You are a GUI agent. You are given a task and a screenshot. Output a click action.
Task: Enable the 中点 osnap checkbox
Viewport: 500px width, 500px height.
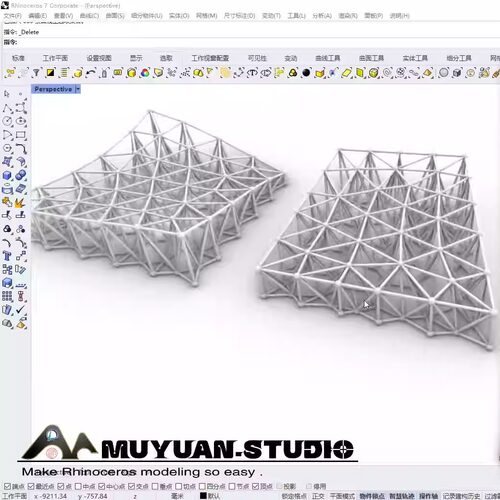point(78,486)
